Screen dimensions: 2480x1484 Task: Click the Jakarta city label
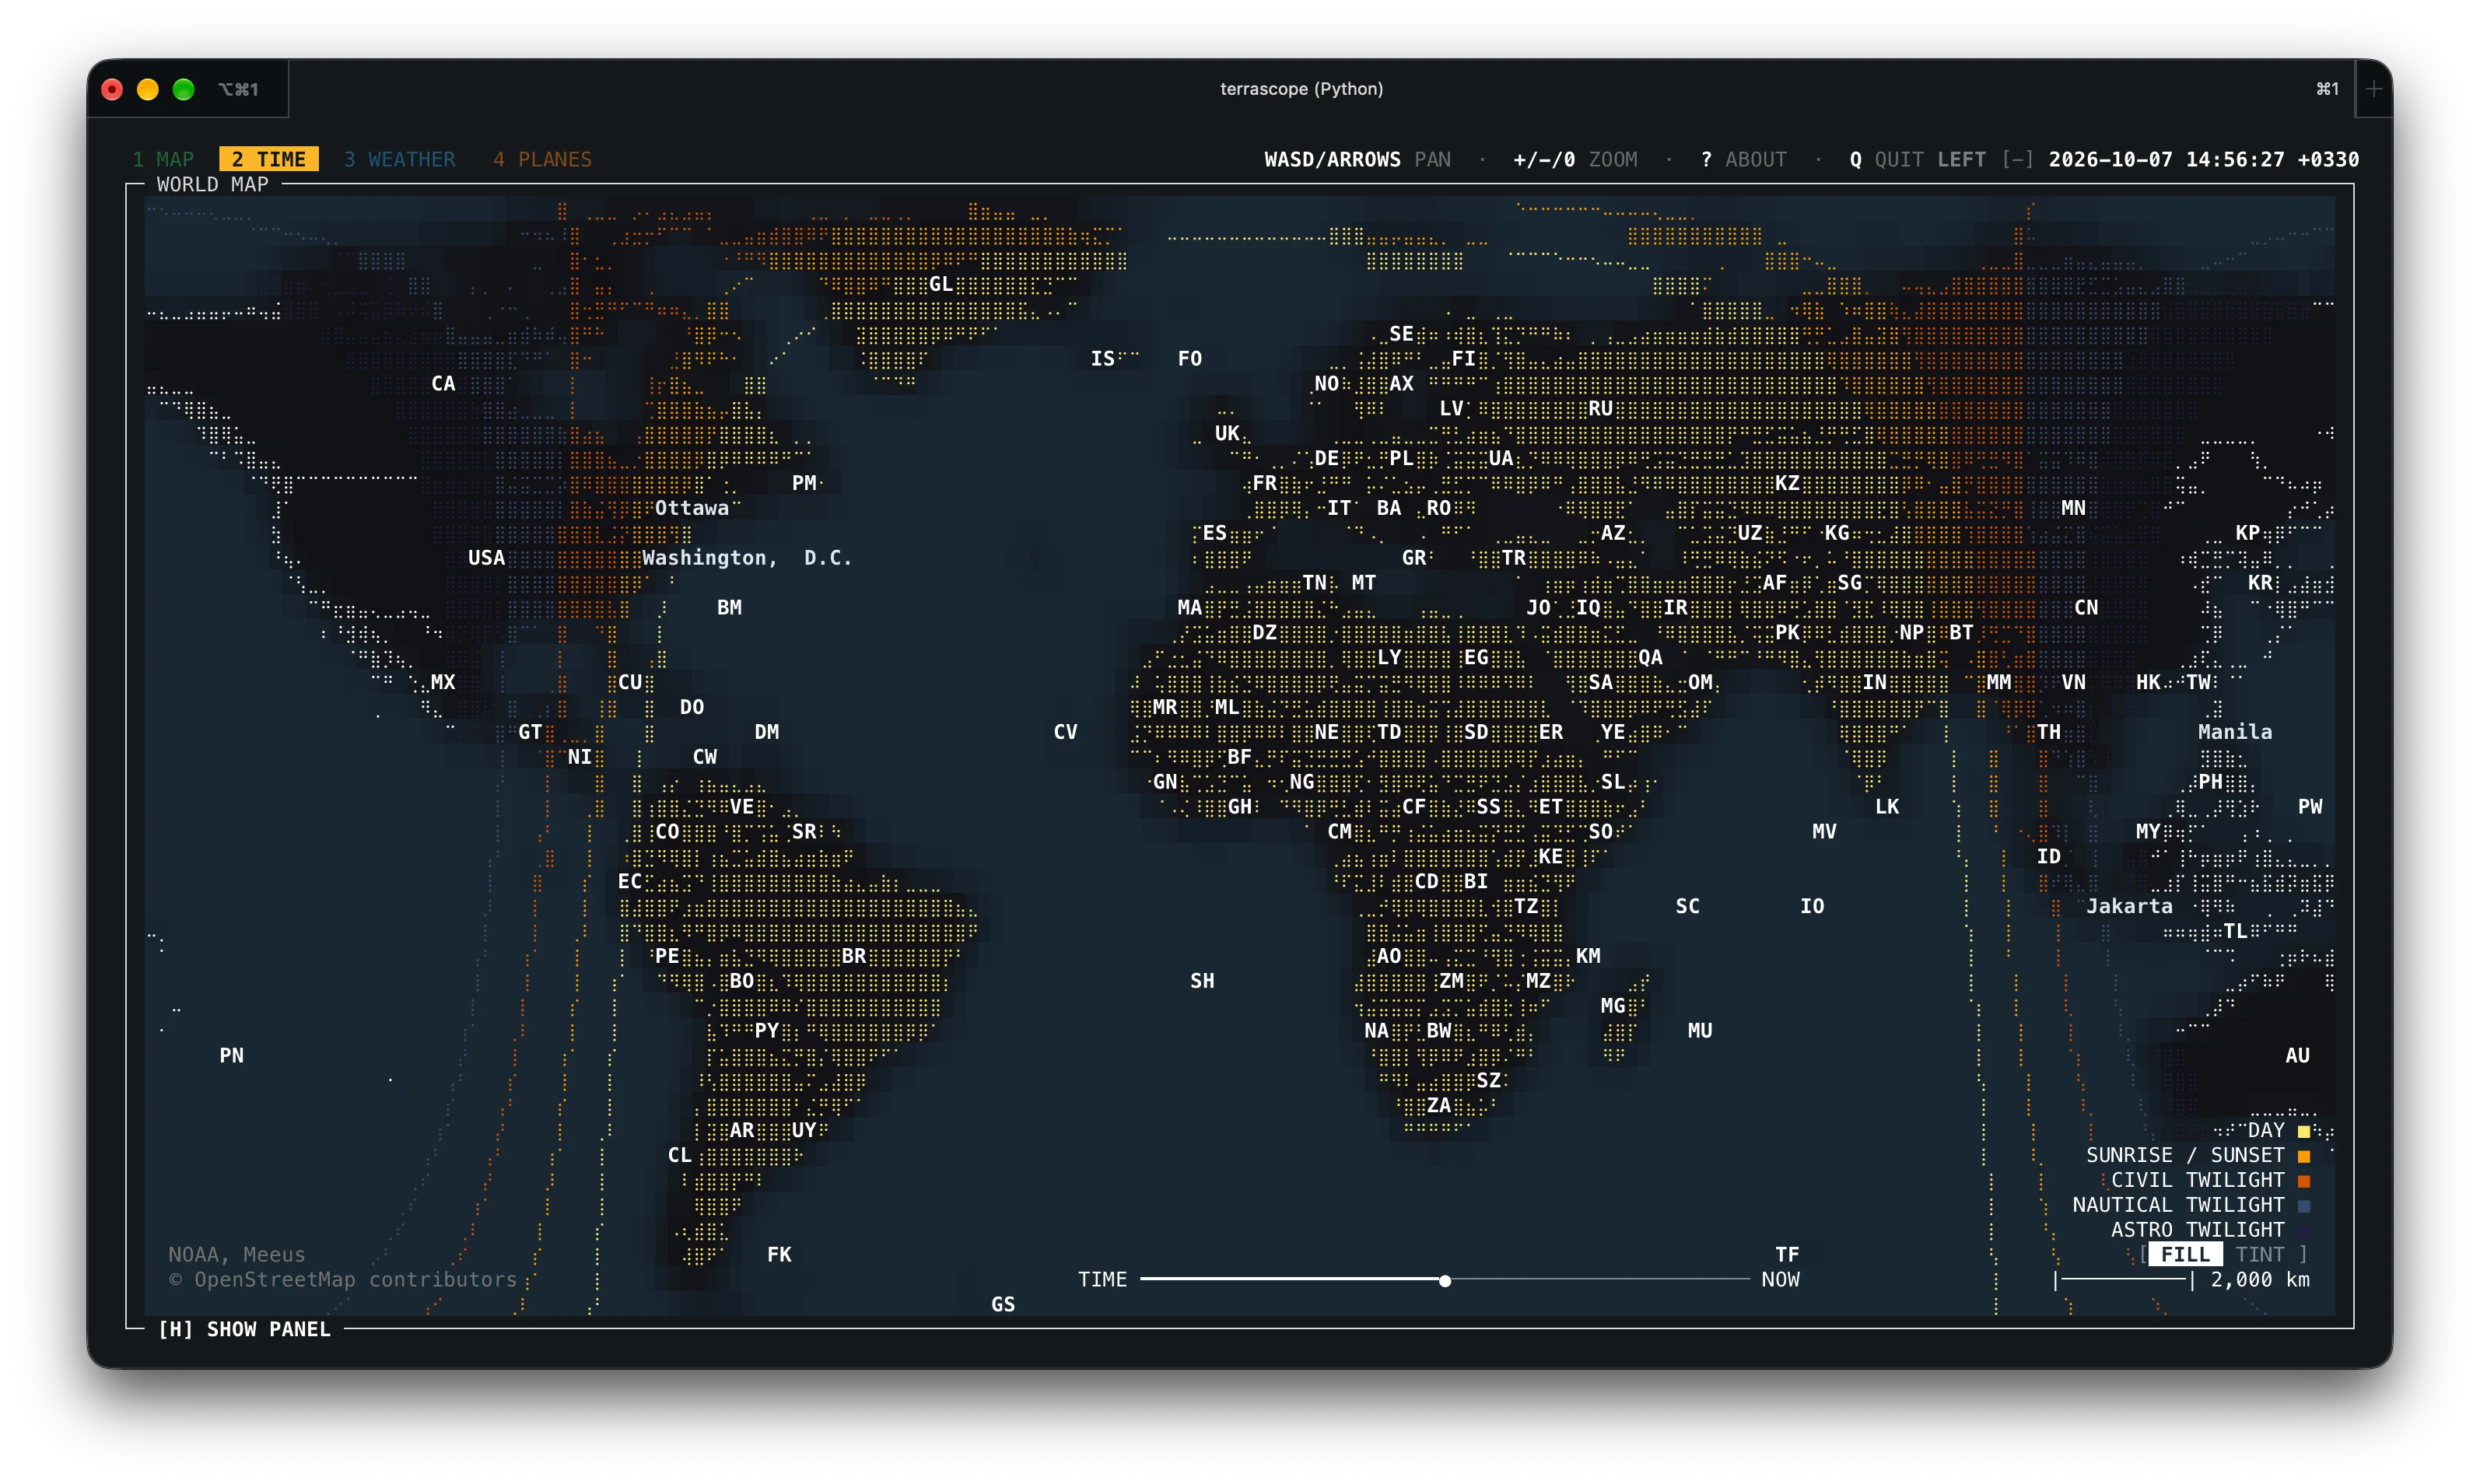point(2129,906)
